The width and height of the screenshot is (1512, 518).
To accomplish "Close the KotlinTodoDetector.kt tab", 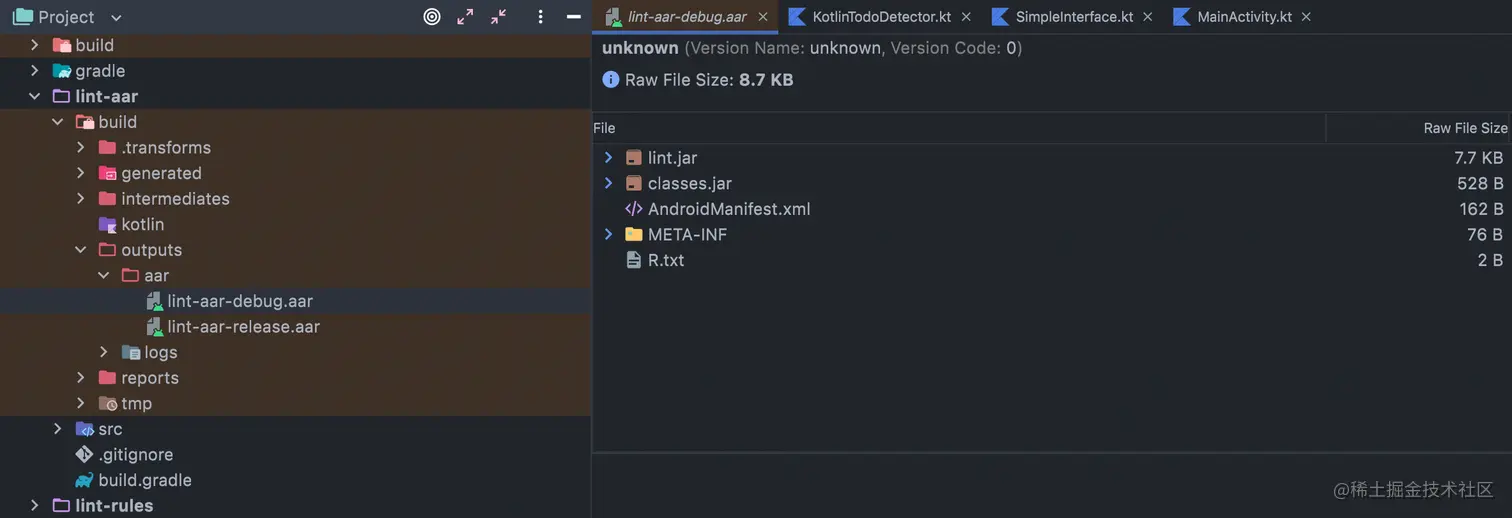I will tap(966, 17).
